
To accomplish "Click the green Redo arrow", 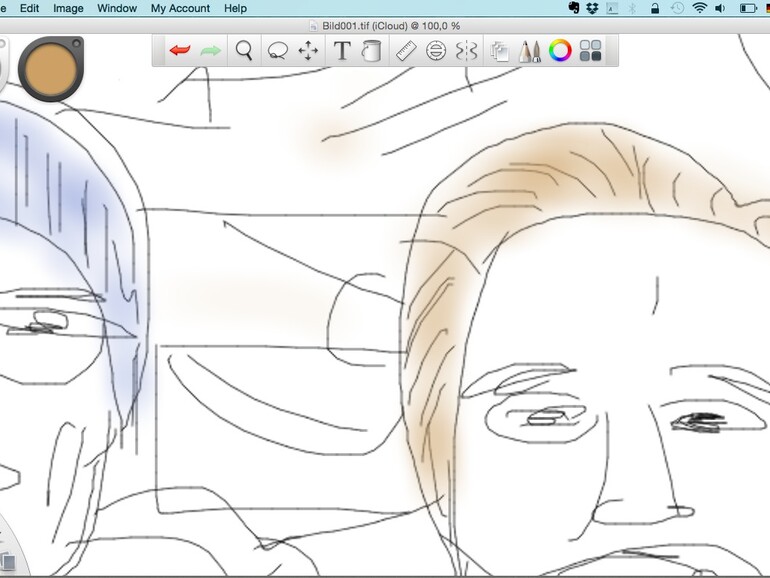I will [211, 50].
